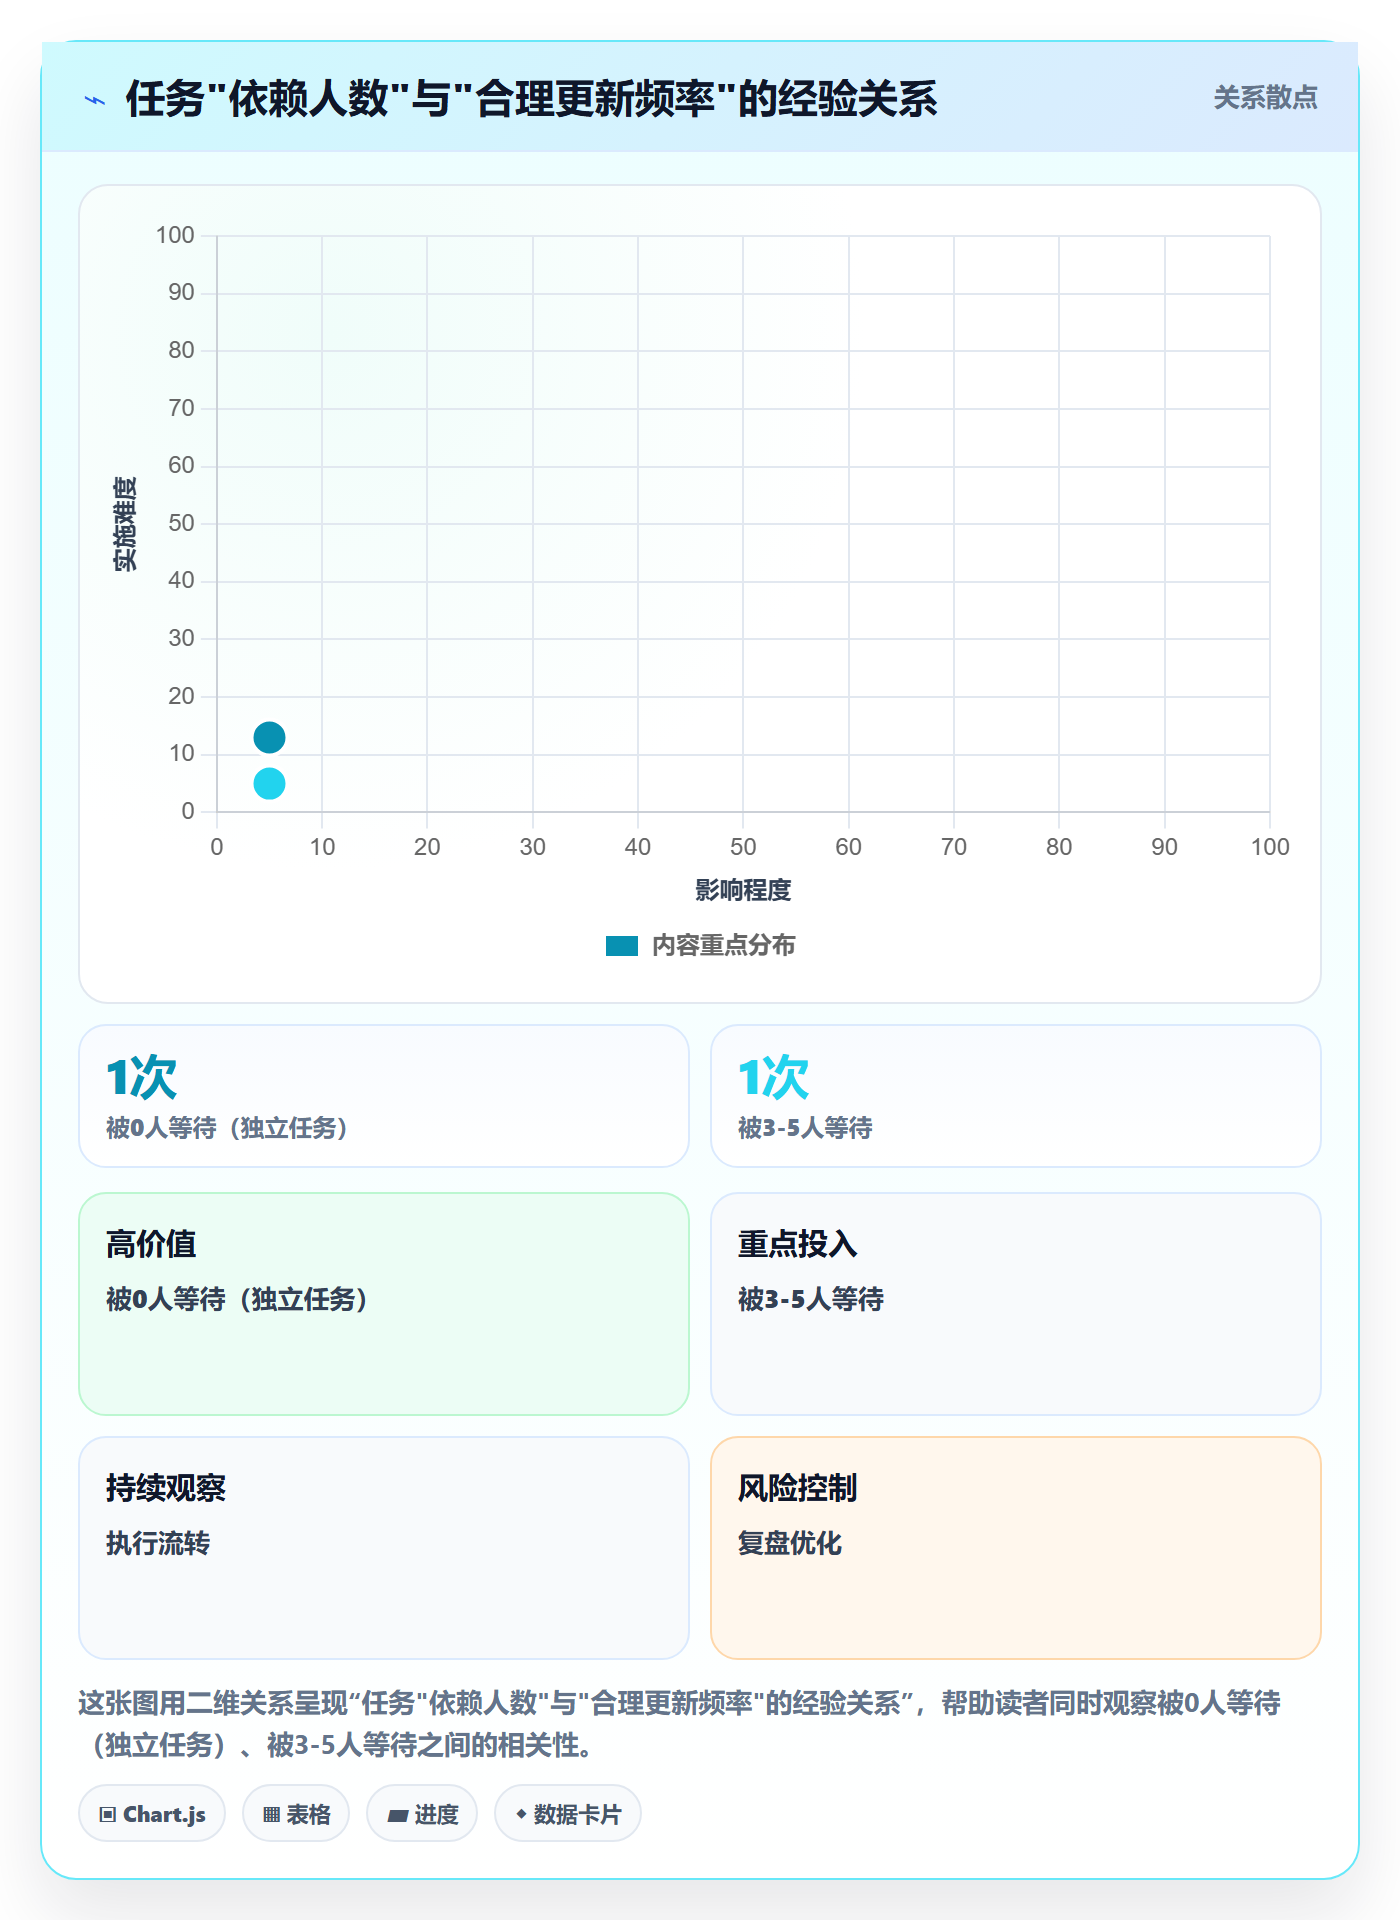This screenshot has width=1400, height=1920.
Task: Click the 影响程度 x-axis title
Action: [x=743, y=890]
